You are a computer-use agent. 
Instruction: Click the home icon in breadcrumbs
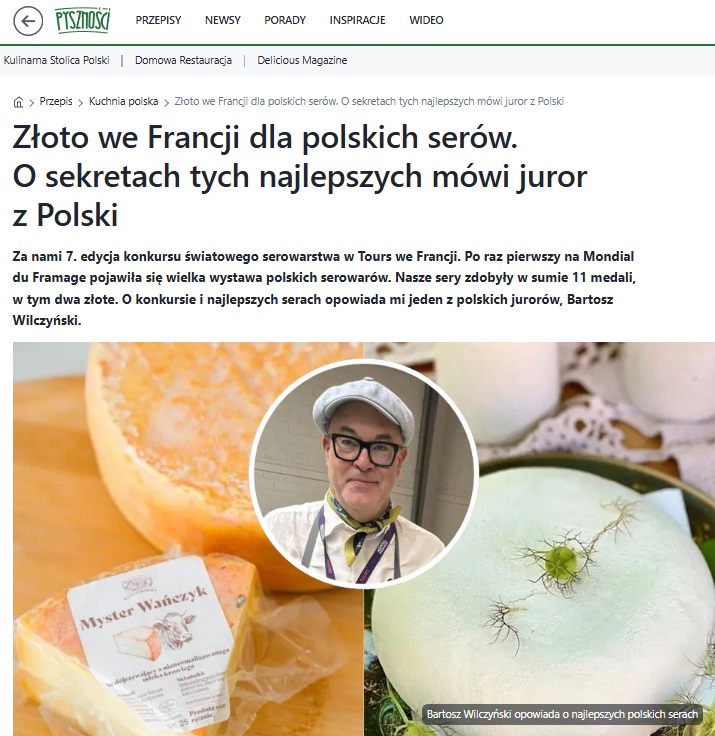pos(18,102)
